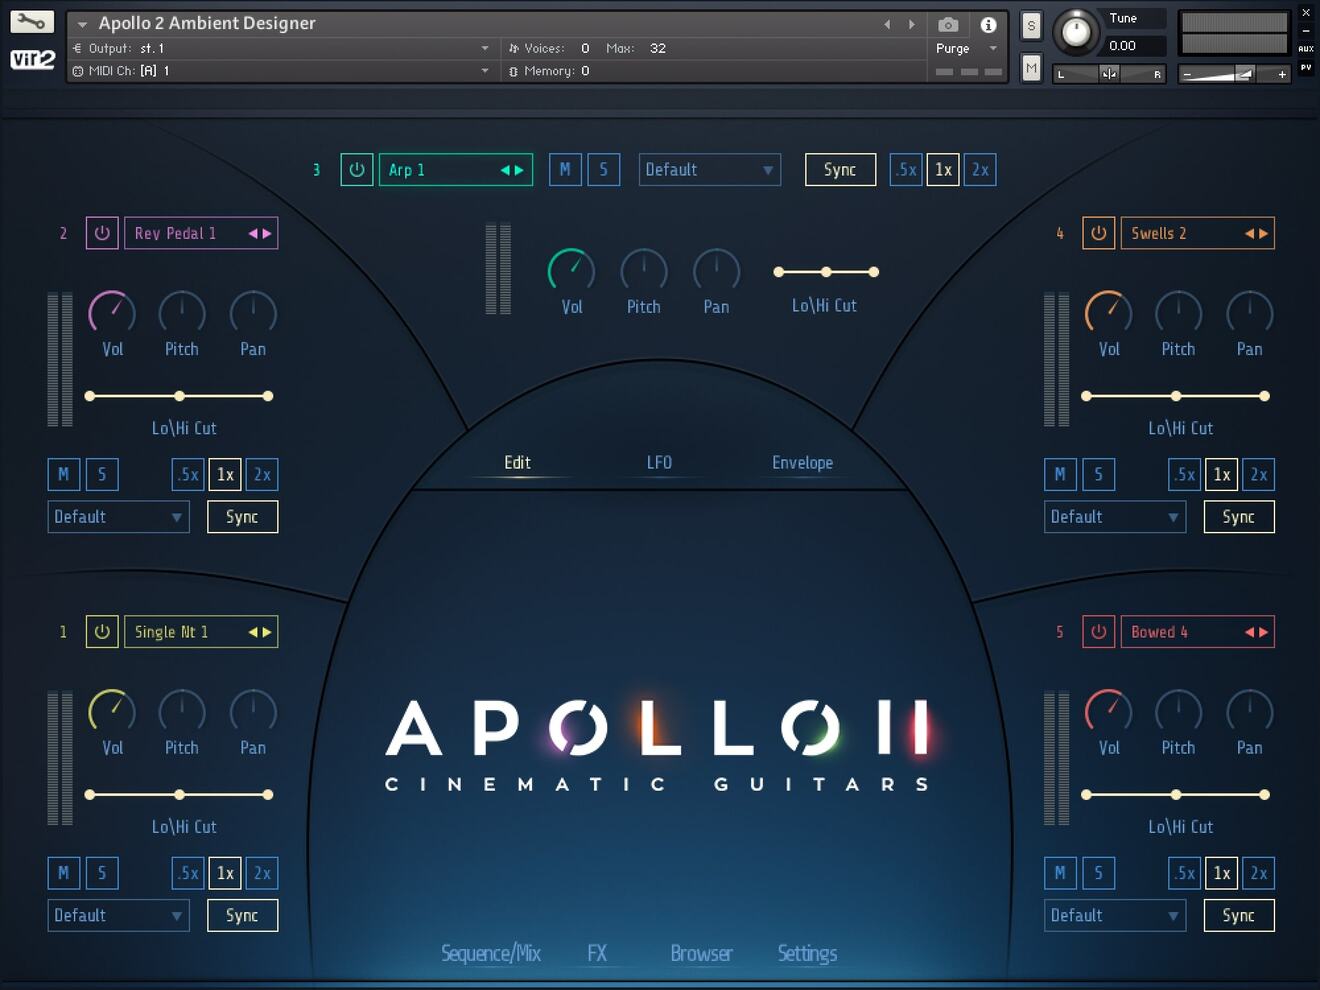Power off the Bowed 4 layer
1320x990 pixels.
pos(1099,632)
